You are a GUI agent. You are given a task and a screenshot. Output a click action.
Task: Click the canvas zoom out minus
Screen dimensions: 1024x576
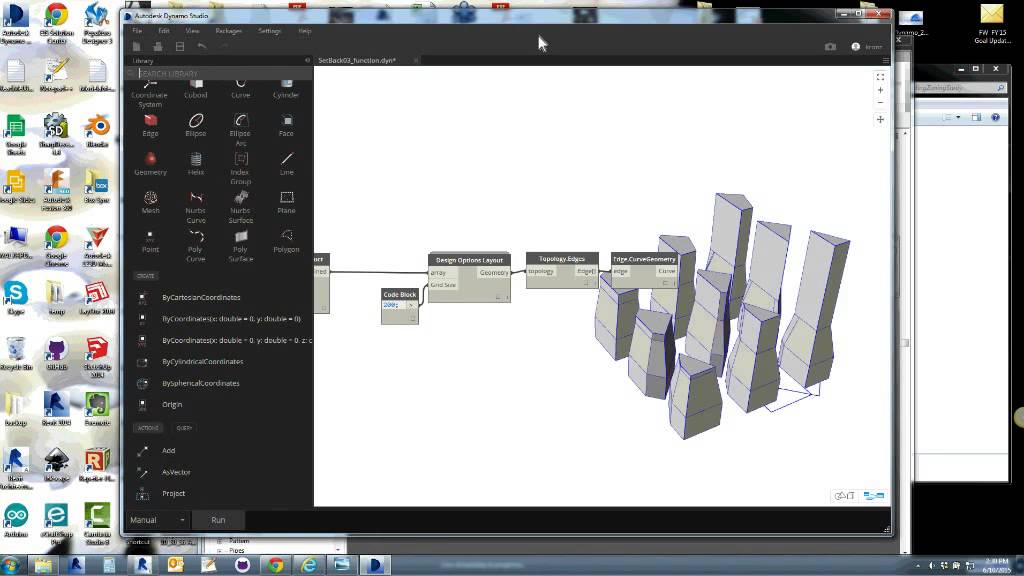[880, 103]
